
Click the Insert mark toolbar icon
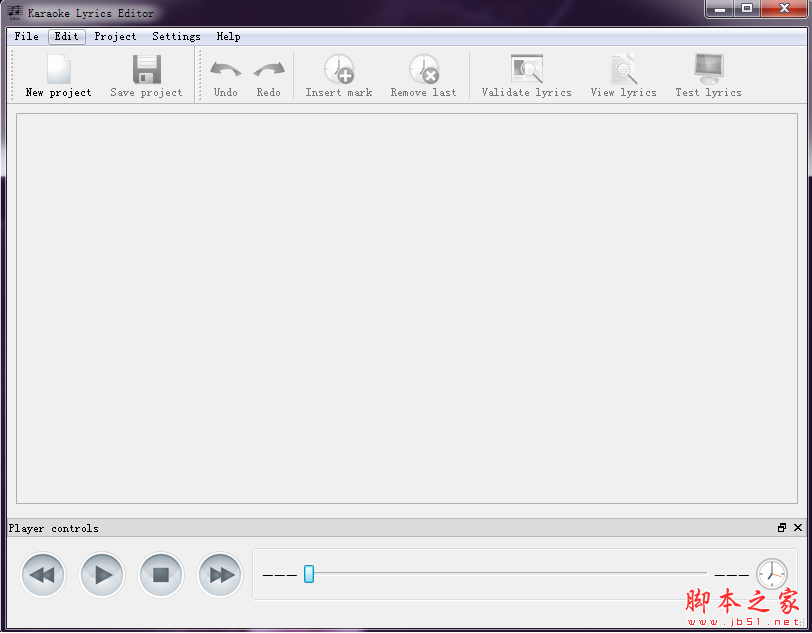[339, 70]
